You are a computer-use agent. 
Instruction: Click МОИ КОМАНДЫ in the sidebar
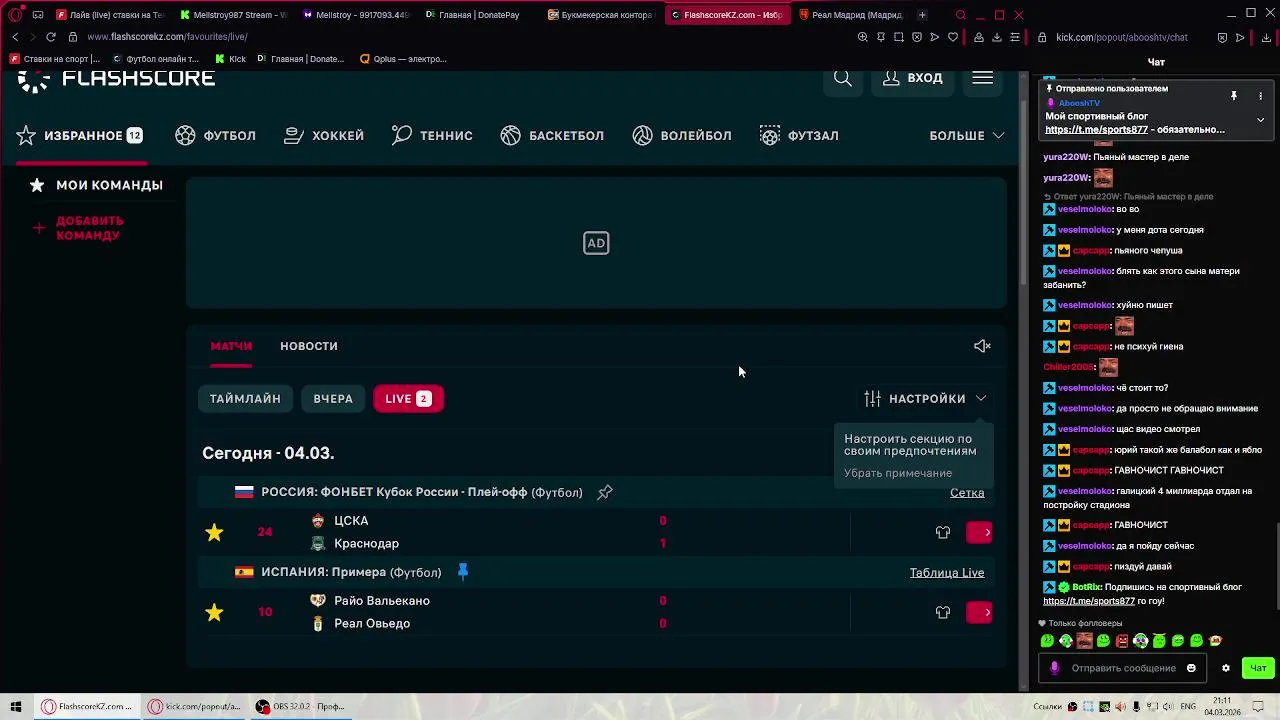pos(96,185)
